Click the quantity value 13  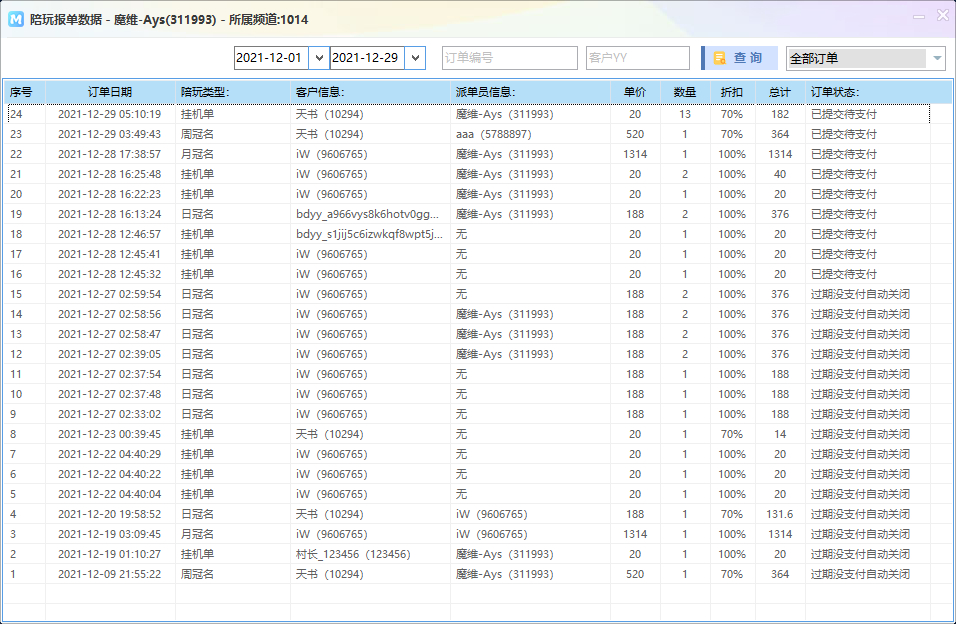(685, 114)
